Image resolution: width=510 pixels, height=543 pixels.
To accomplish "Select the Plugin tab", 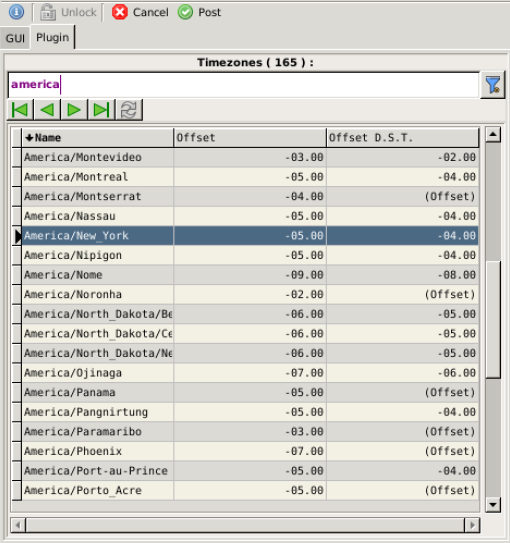I will pos(53,37).
